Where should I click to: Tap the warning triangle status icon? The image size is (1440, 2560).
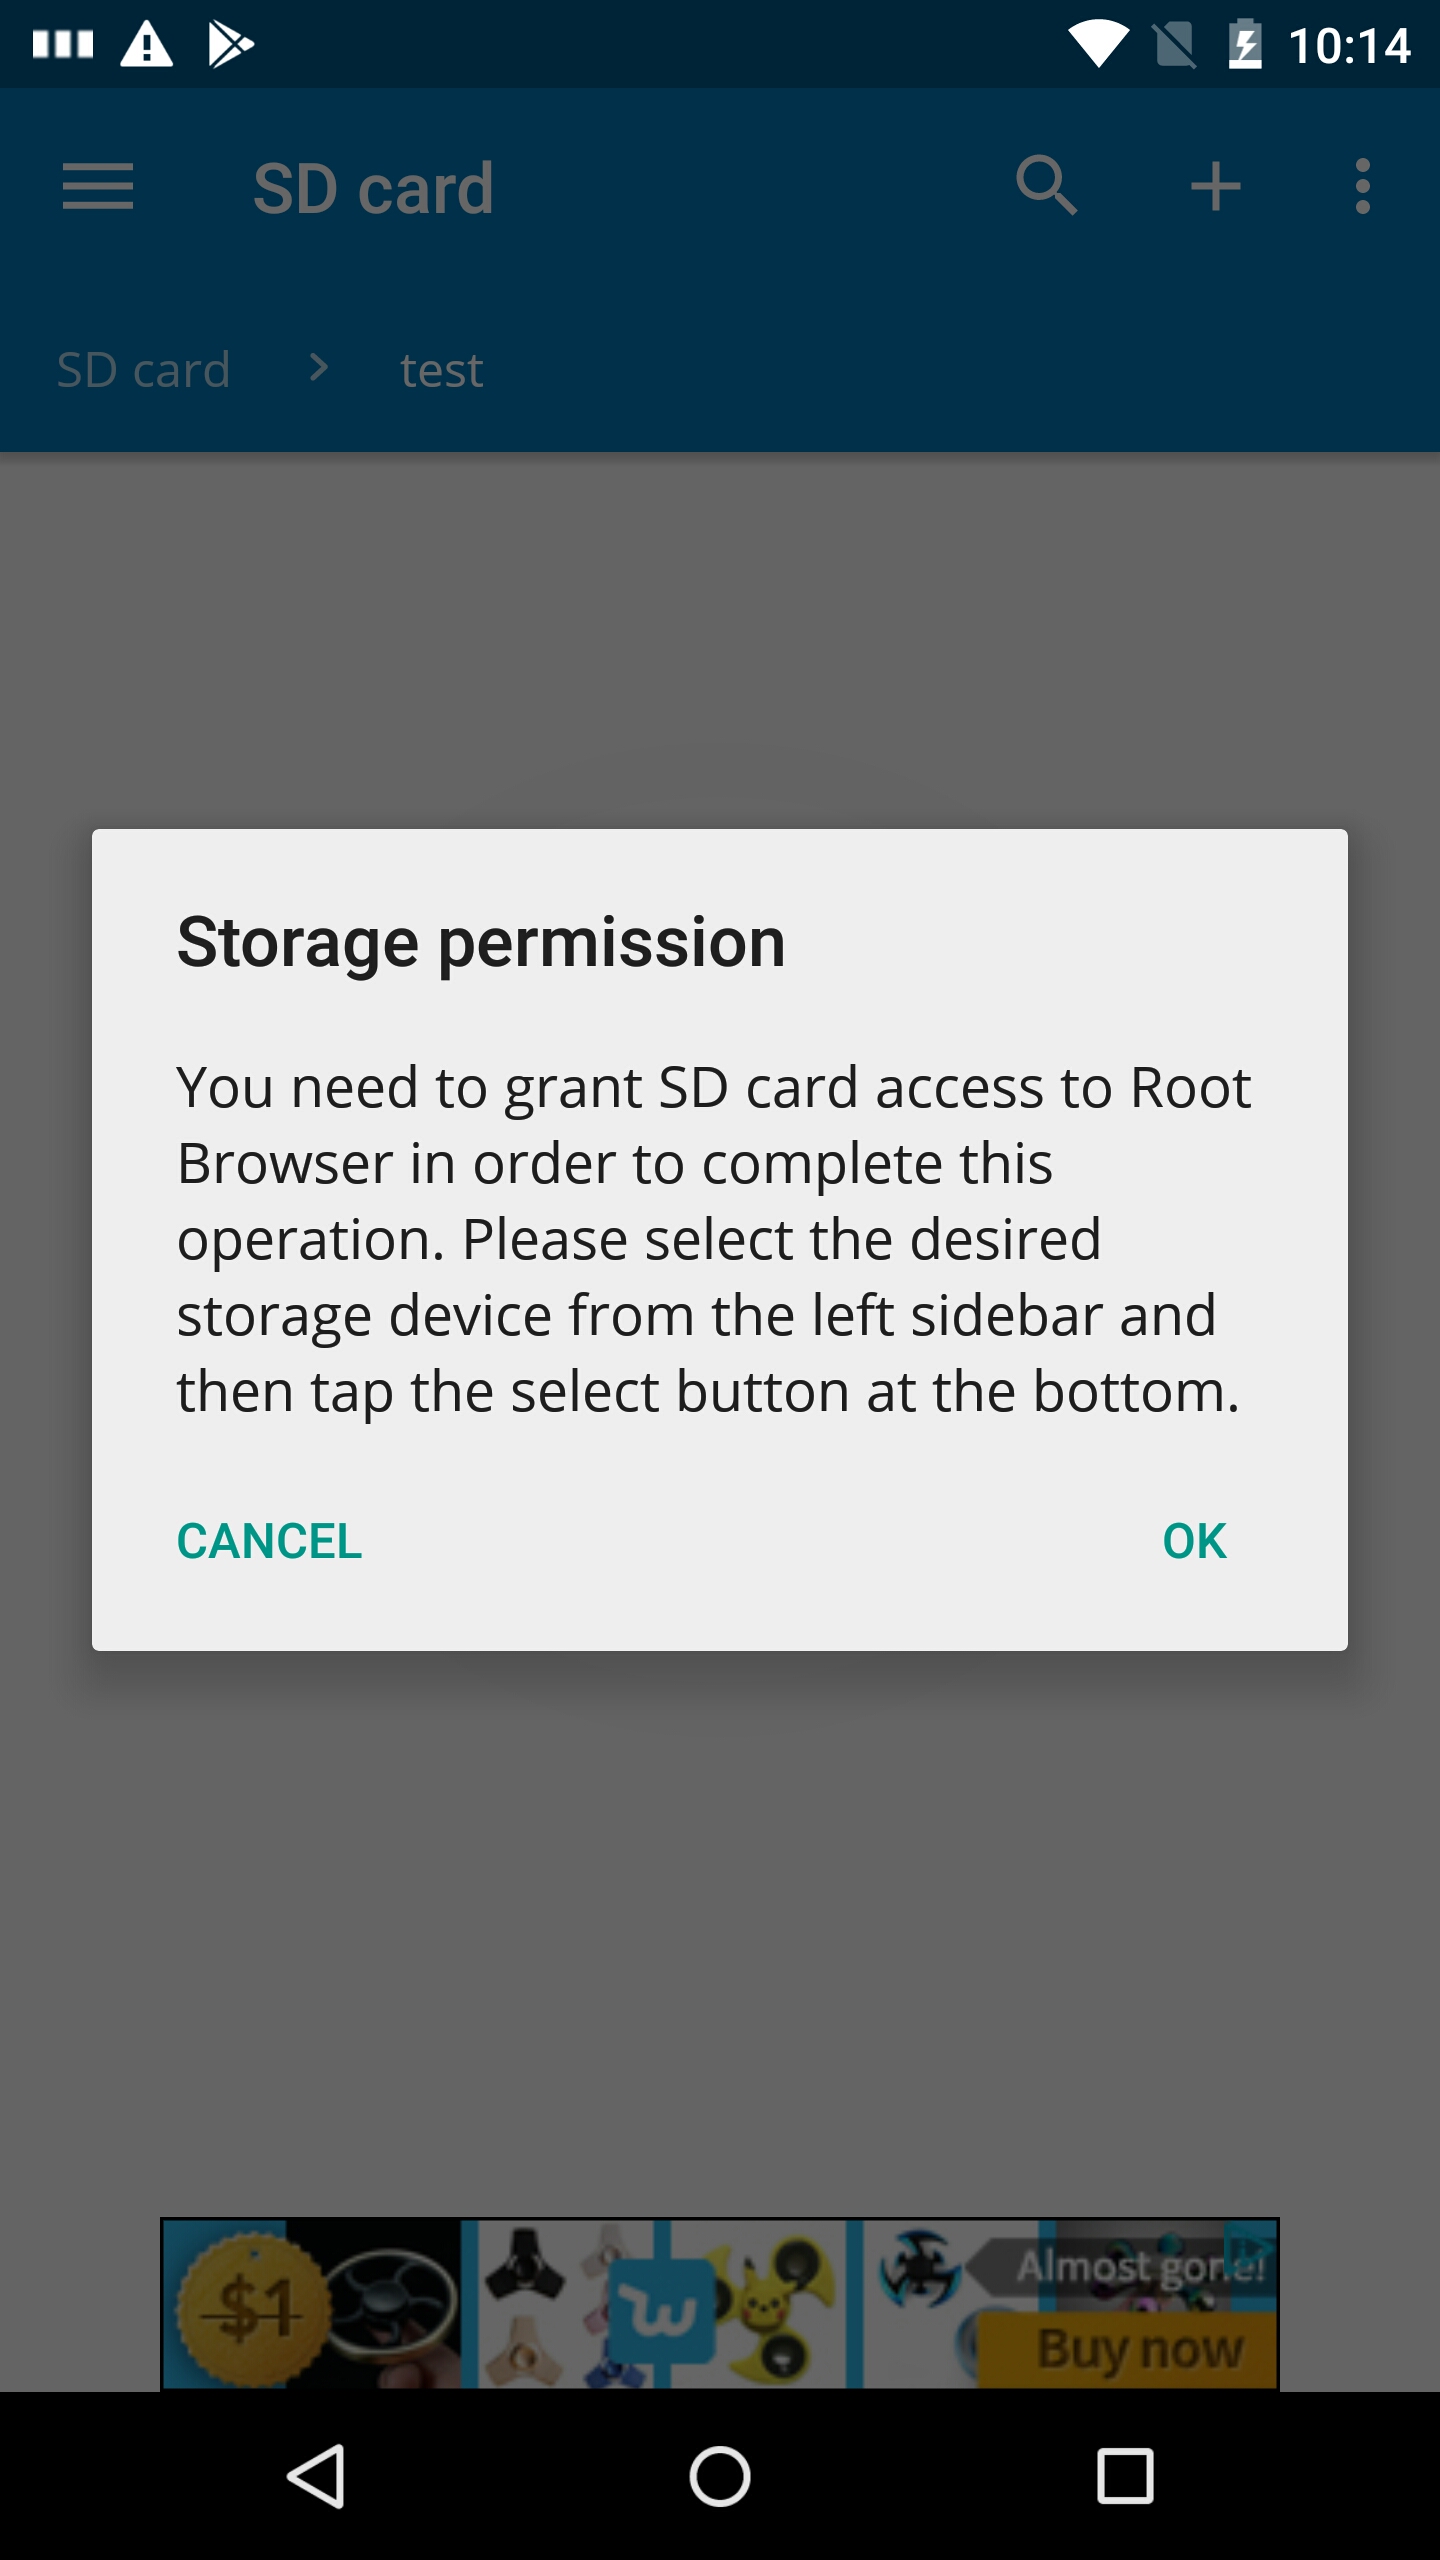pyautogui.click(x=147, y=45)
